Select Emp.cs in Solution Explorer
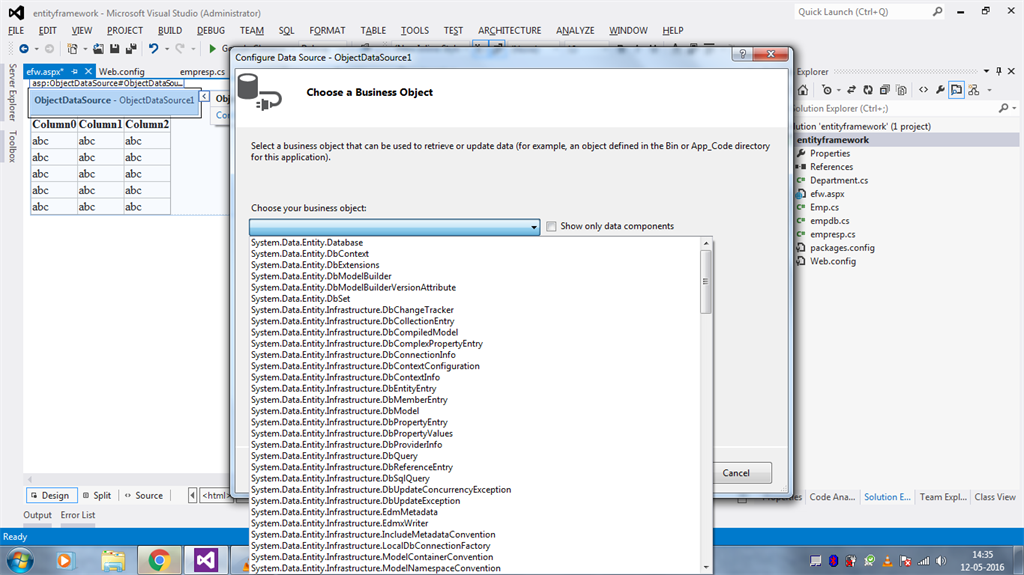 click(x=824, y=207)
